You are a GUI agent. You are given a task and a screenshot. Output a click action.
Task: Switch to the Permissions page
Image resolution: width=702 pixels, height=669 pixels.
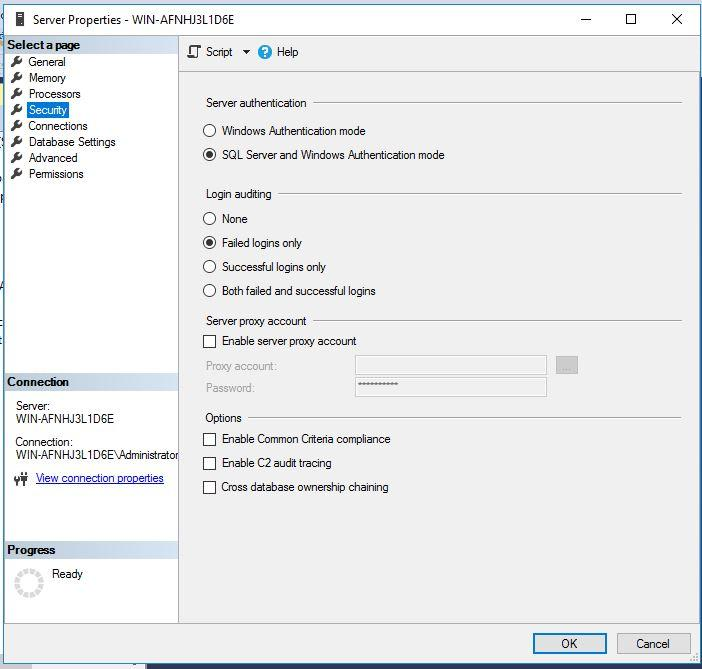pos(56,174)
